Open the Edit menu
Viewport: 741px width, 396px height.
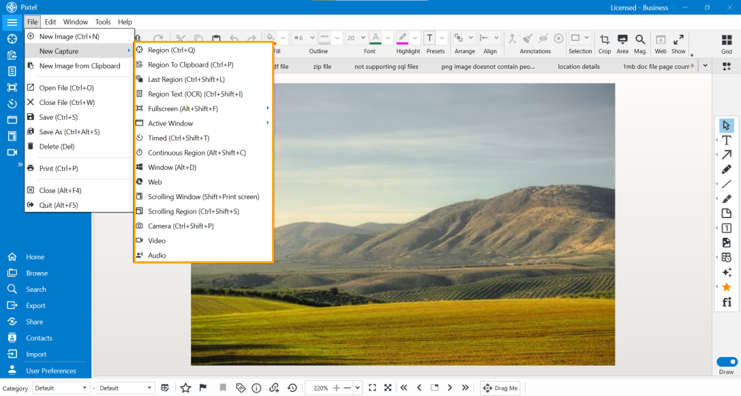coord(50,22)
